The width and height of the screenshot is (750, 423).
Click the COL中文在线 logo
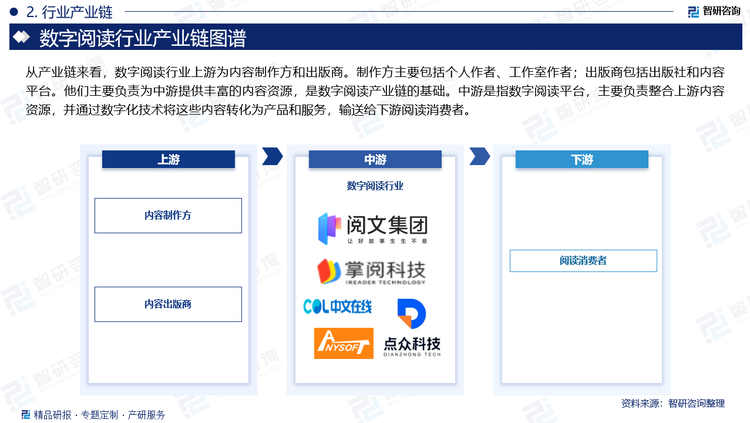point(337,306)
